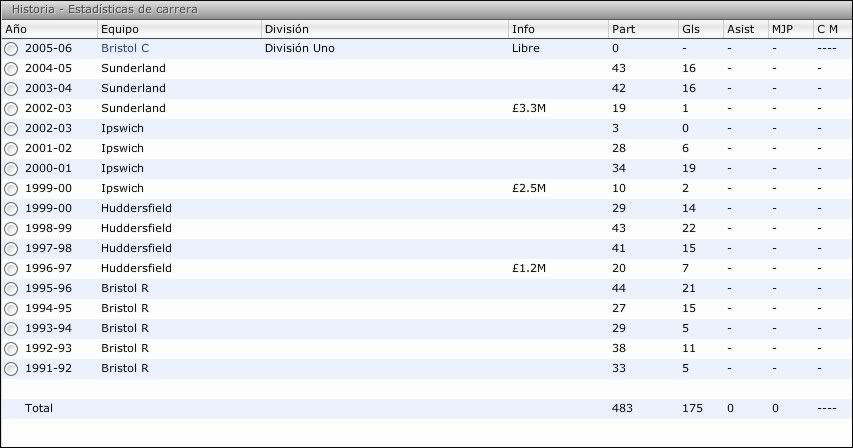Click Sunderland in the 2003-04 row
Viewport: 853px width, 448px height.
[133, 88]
